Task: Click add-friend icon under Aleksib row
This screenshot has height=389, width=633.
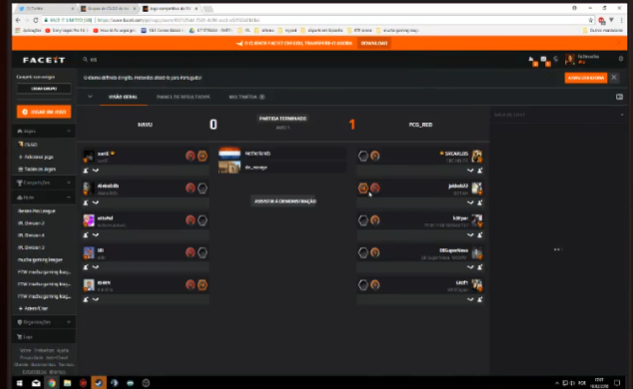Action: (86, 203)
